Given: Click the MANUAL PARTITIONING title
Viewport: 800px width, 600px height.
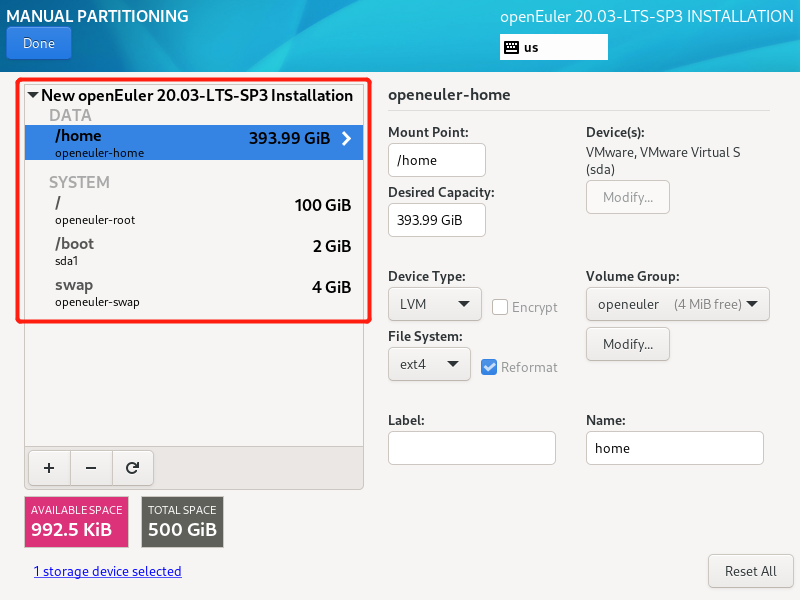Looking at the screenshot, I should coord(97,16).
